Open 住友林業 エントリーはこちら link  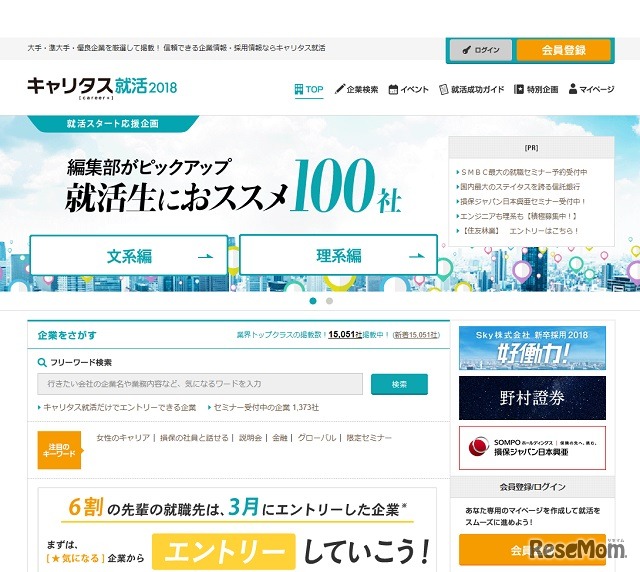(x=519, y=231)
